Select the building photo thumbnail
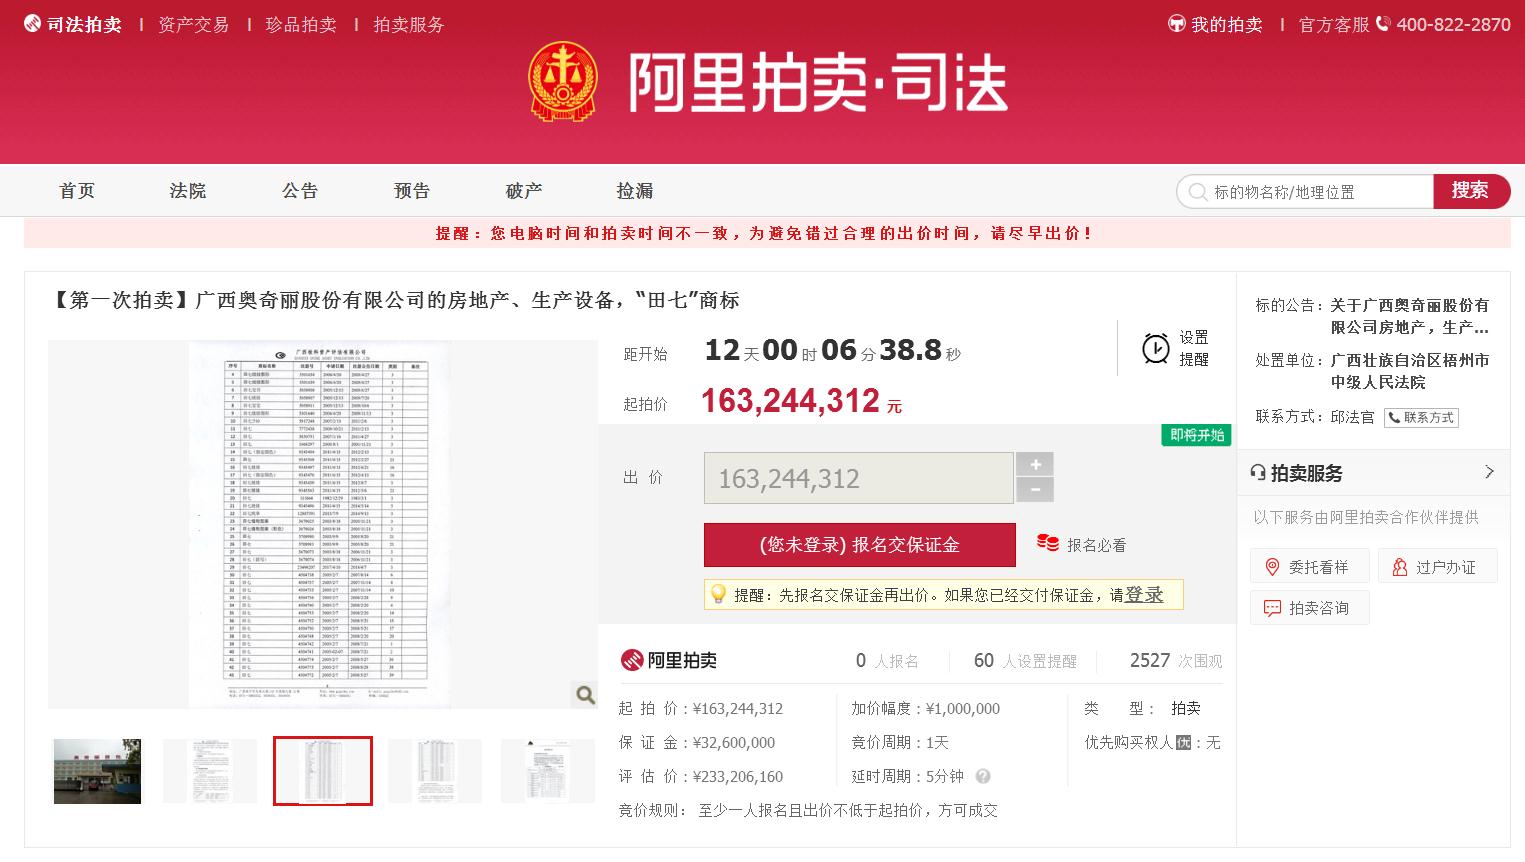The width and height of the screenshot is (1525, 862). point(97,771)
